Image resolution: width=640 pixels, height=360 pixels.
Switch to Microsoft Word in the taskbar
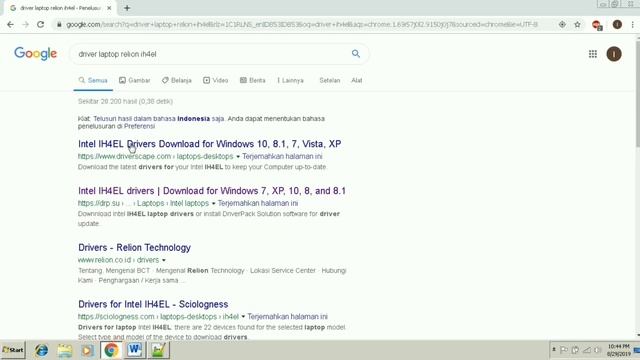[x=135, y=350]
